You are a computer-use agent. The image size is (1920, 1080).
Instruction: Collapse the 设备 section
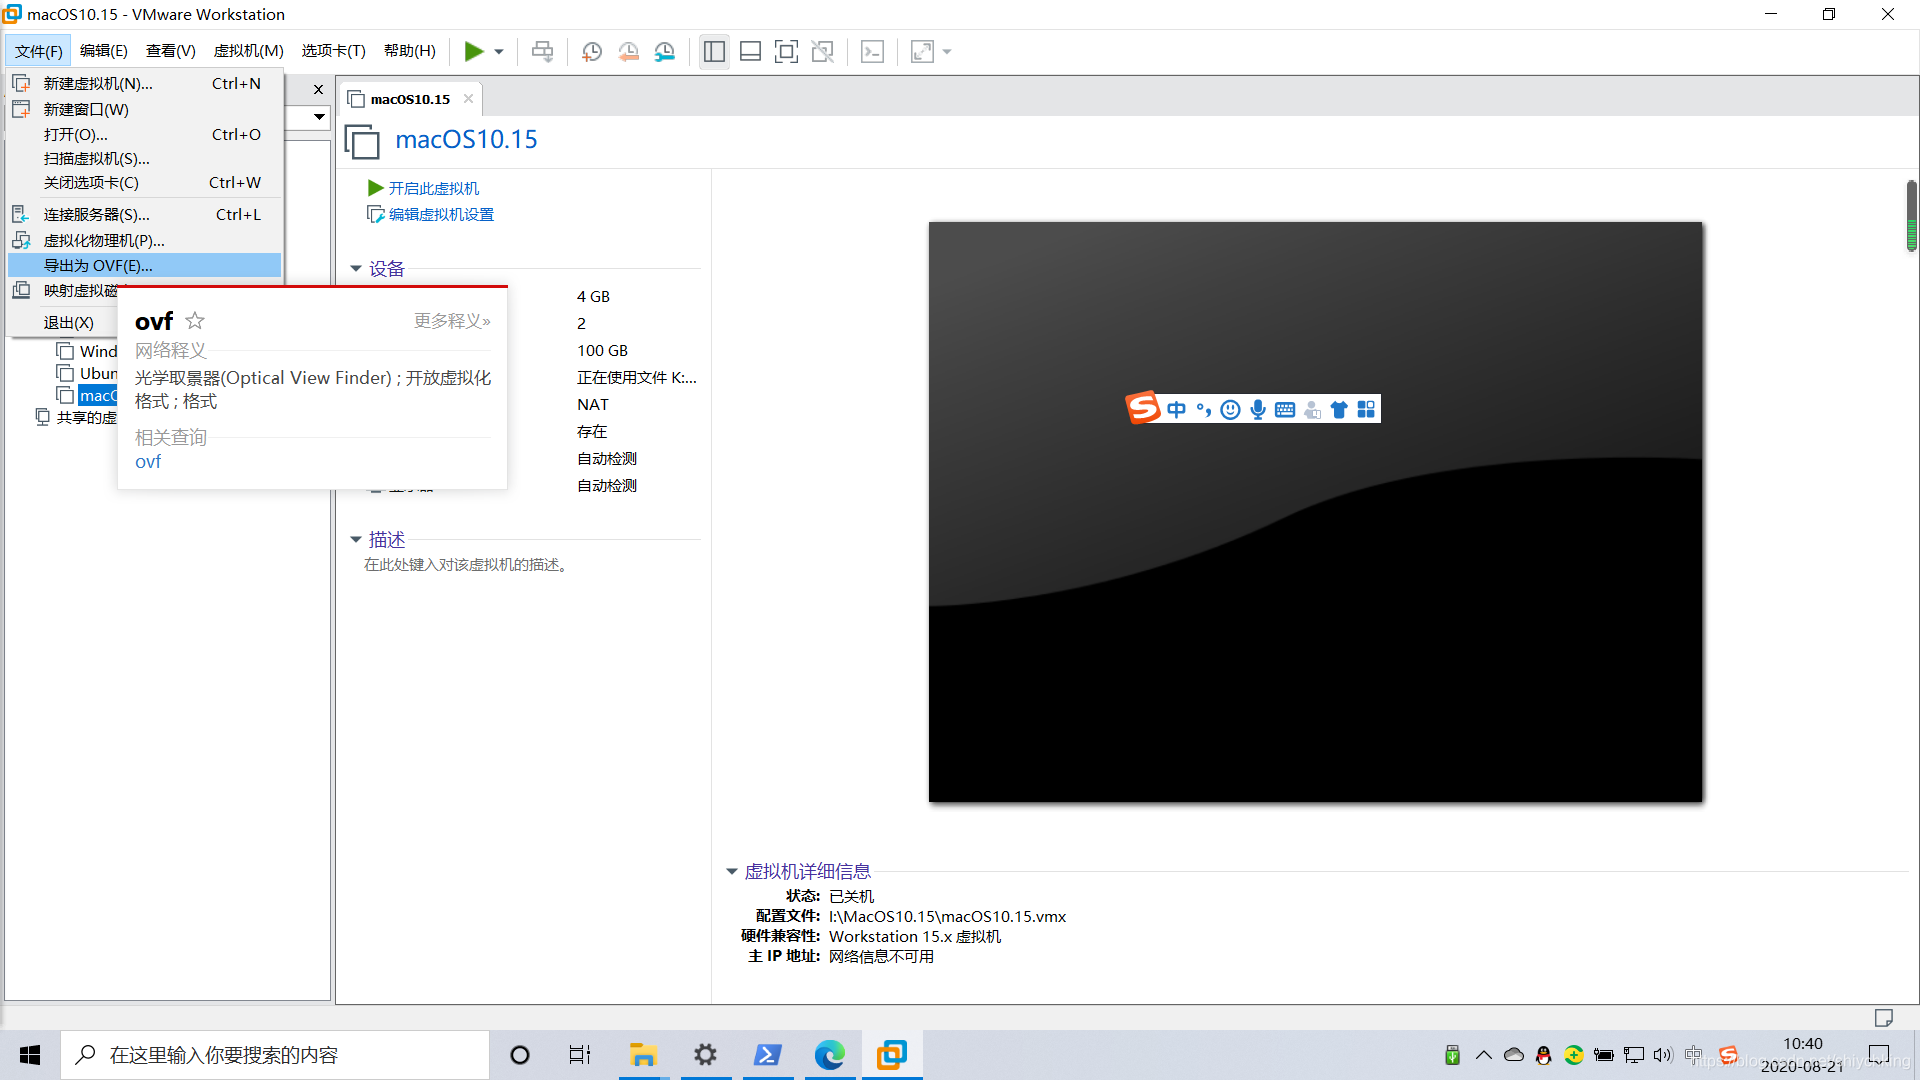pyautogui.click(x=355, y=269)
